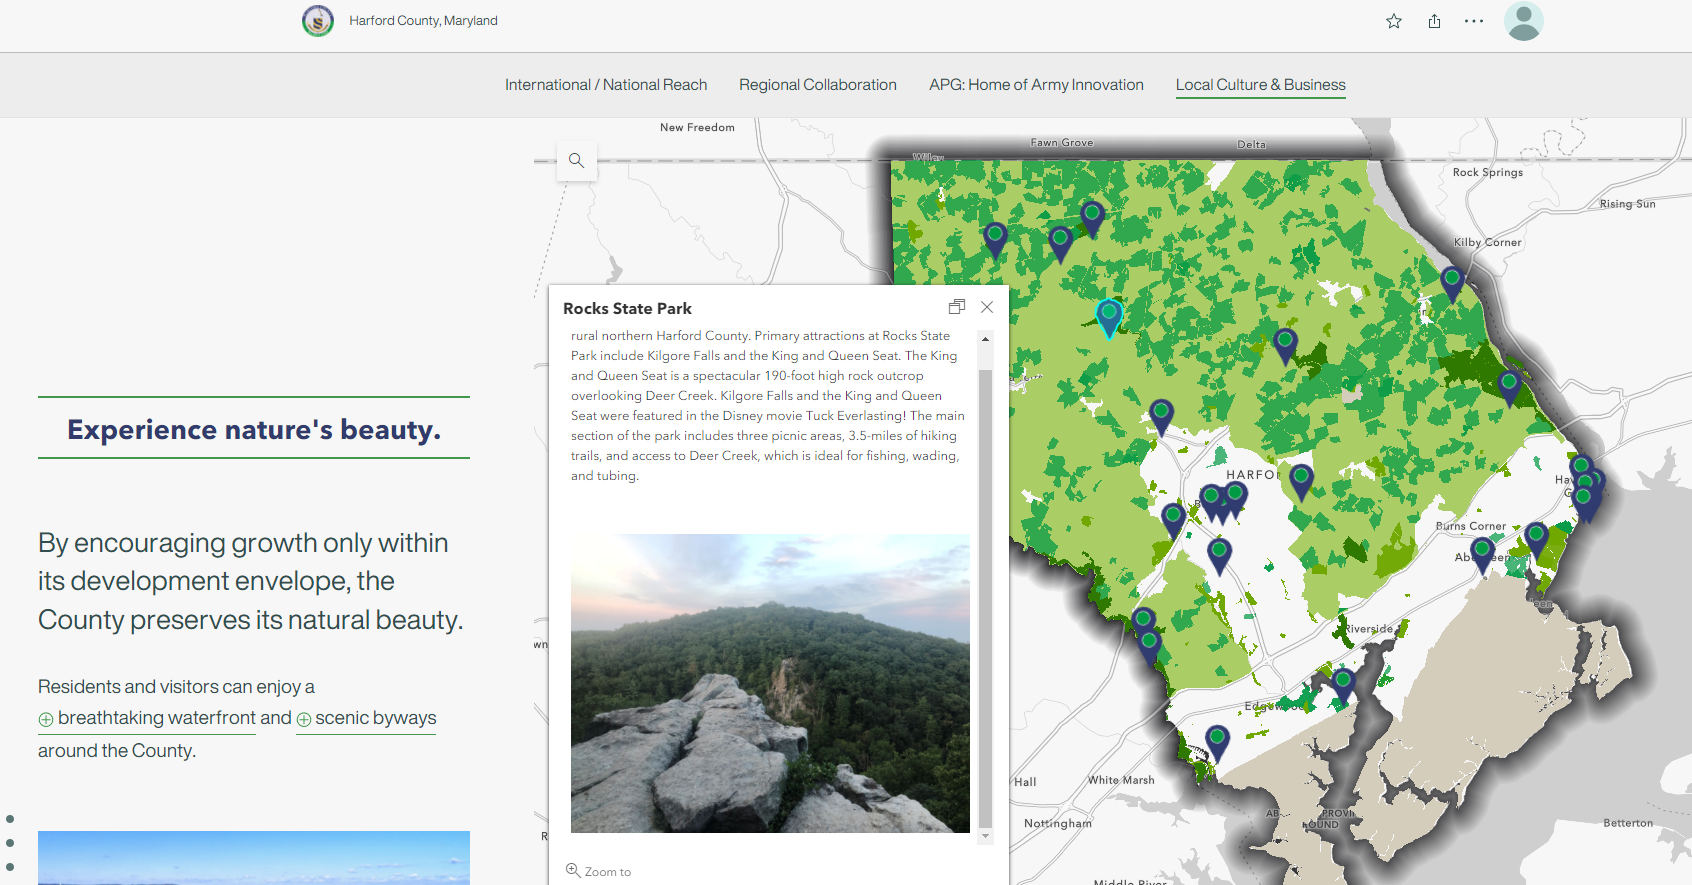Select the northernmost map pin on the county

(x=1092, y=218)
